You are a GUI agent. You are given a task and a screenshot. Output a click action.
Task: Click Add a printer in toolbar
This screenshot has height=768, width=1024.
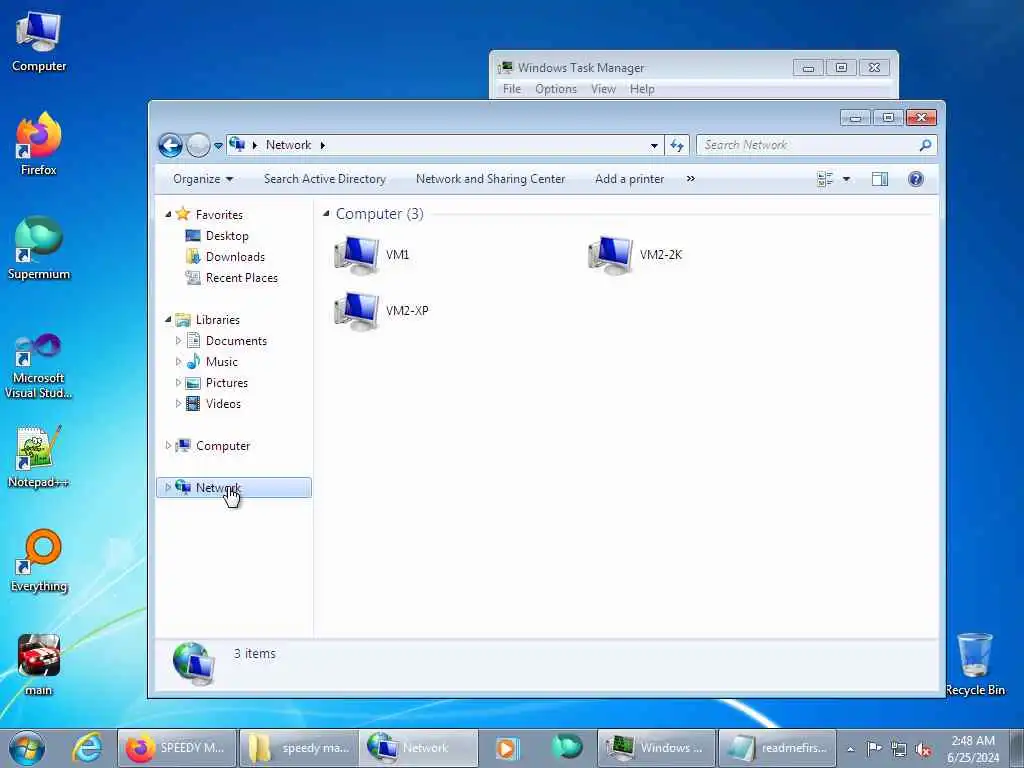coord(630,179)
